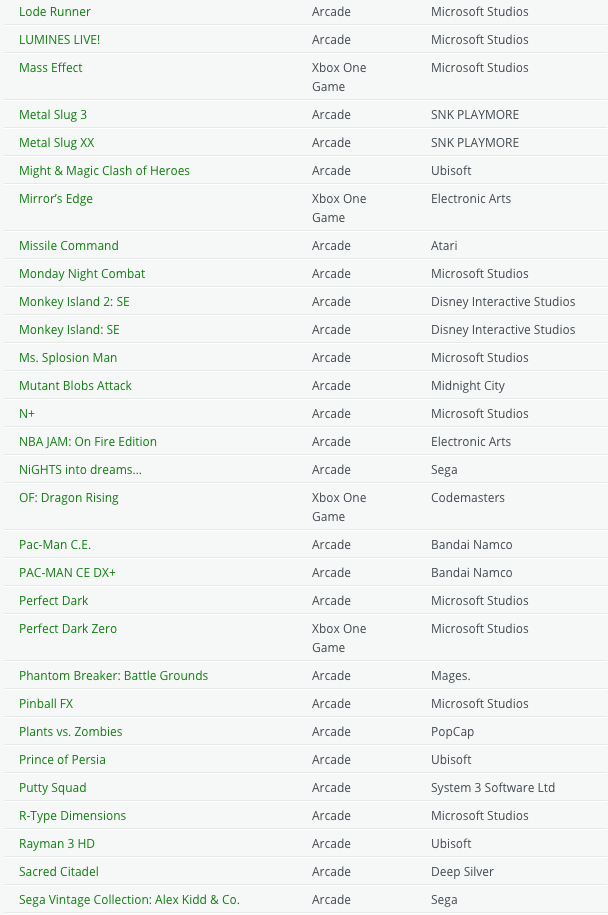Open the Lode Runner game page
The width and height of the screenshot is (608, 915).
[55, 11]
